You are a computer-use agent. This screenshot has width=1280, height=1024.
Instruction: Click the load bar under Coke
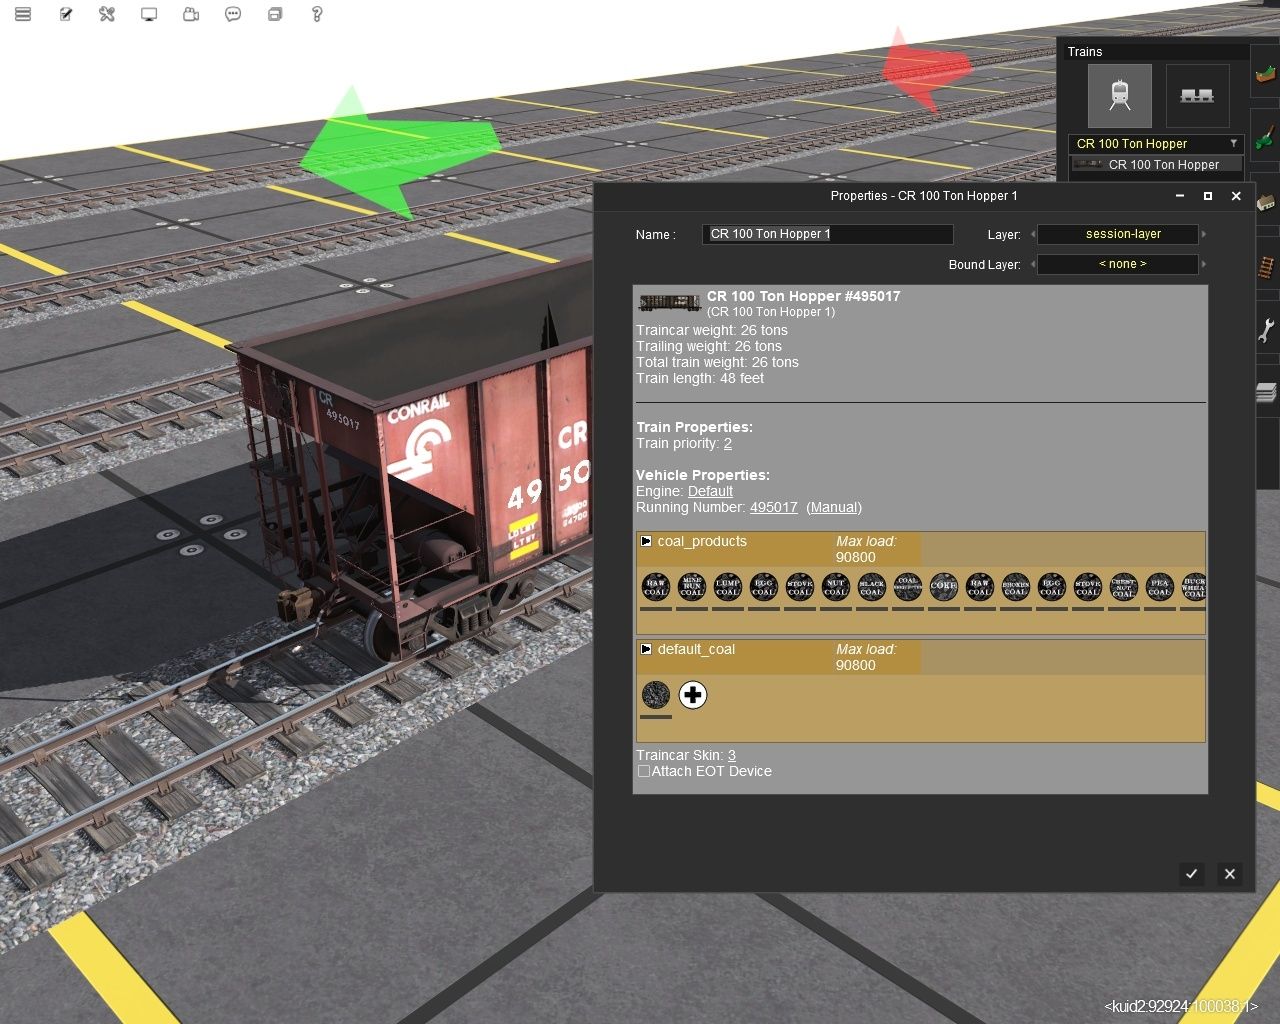(x=944, y=608)
